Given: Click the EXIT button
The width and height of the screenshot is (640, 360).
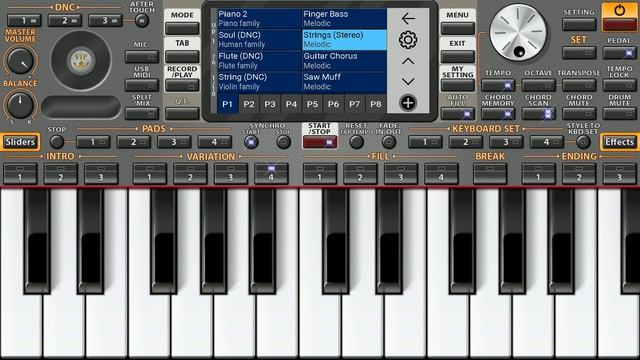Looking at the screenshot, I should tap(458, 56).
